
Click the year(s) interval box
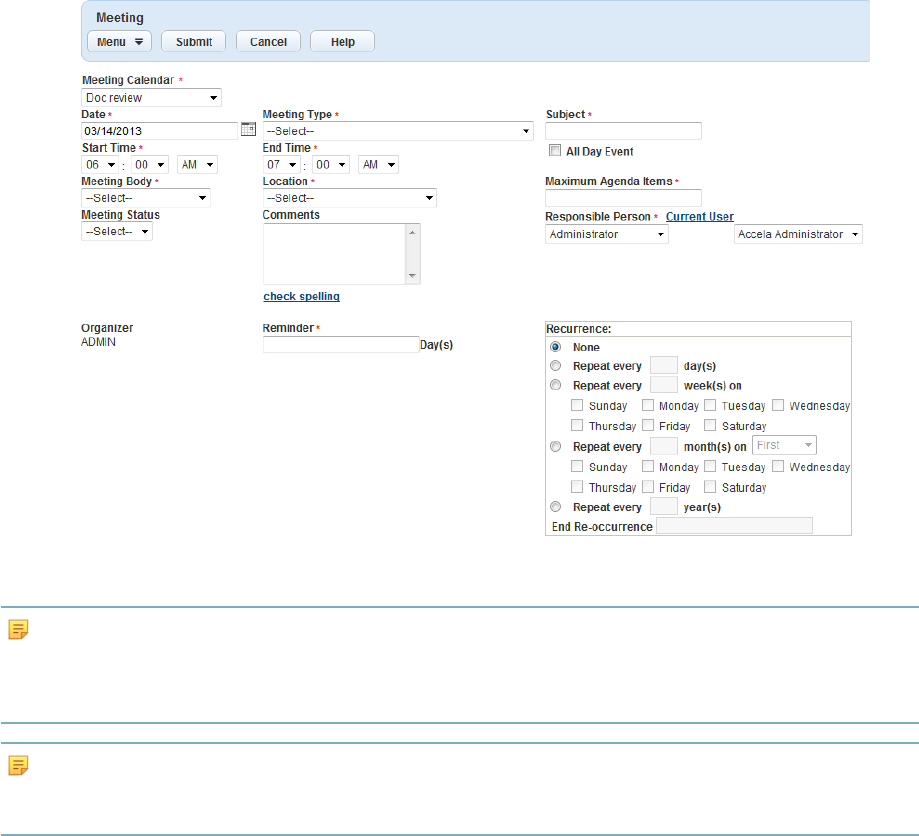tap(664, 507)
